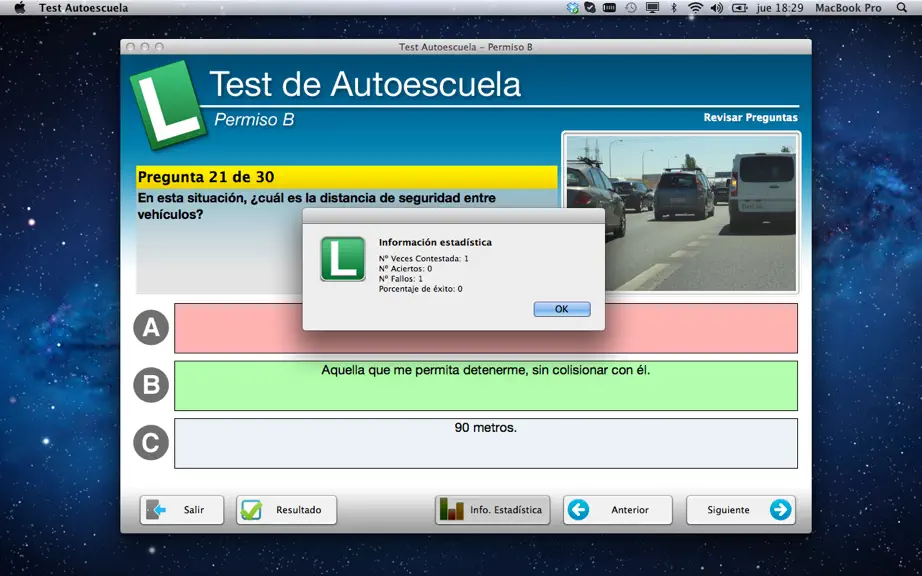Open the Apple menu

click(20, 8)
